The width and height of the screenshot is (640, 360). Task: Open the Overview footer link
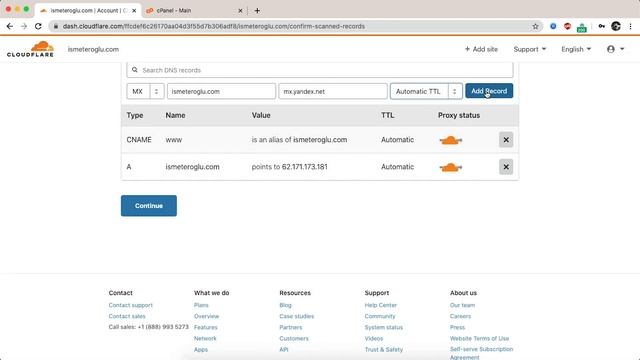point(207,316)
